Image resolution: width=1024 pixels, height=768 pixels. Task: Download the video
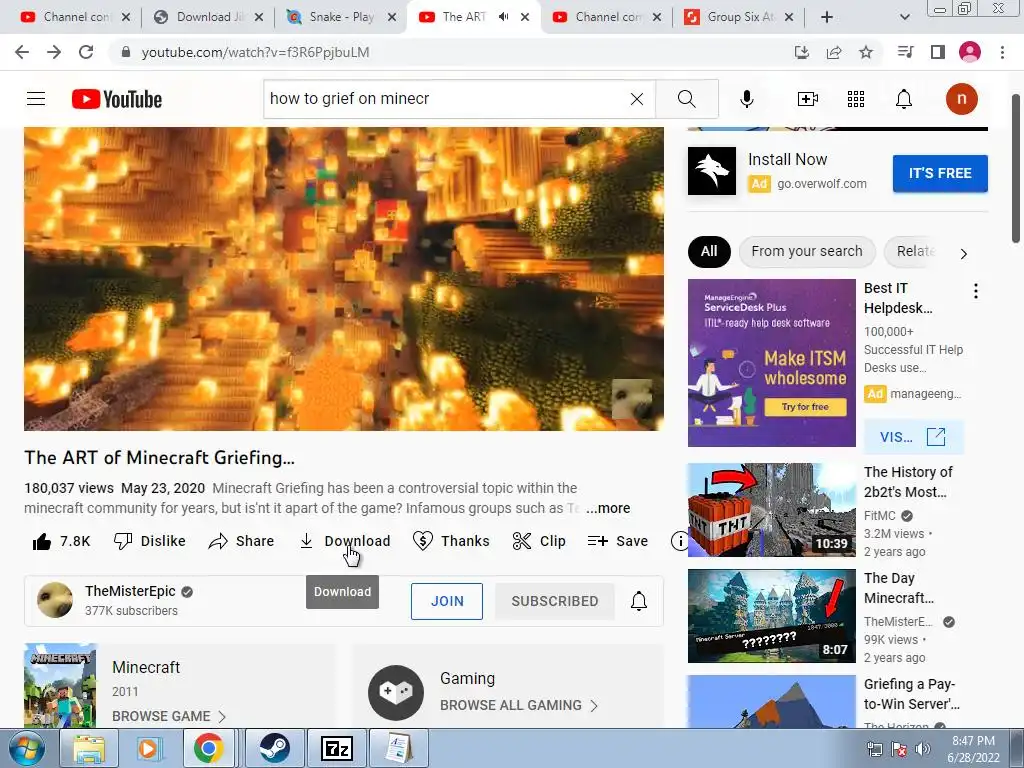pyautogui.click(x=345, y=541)
